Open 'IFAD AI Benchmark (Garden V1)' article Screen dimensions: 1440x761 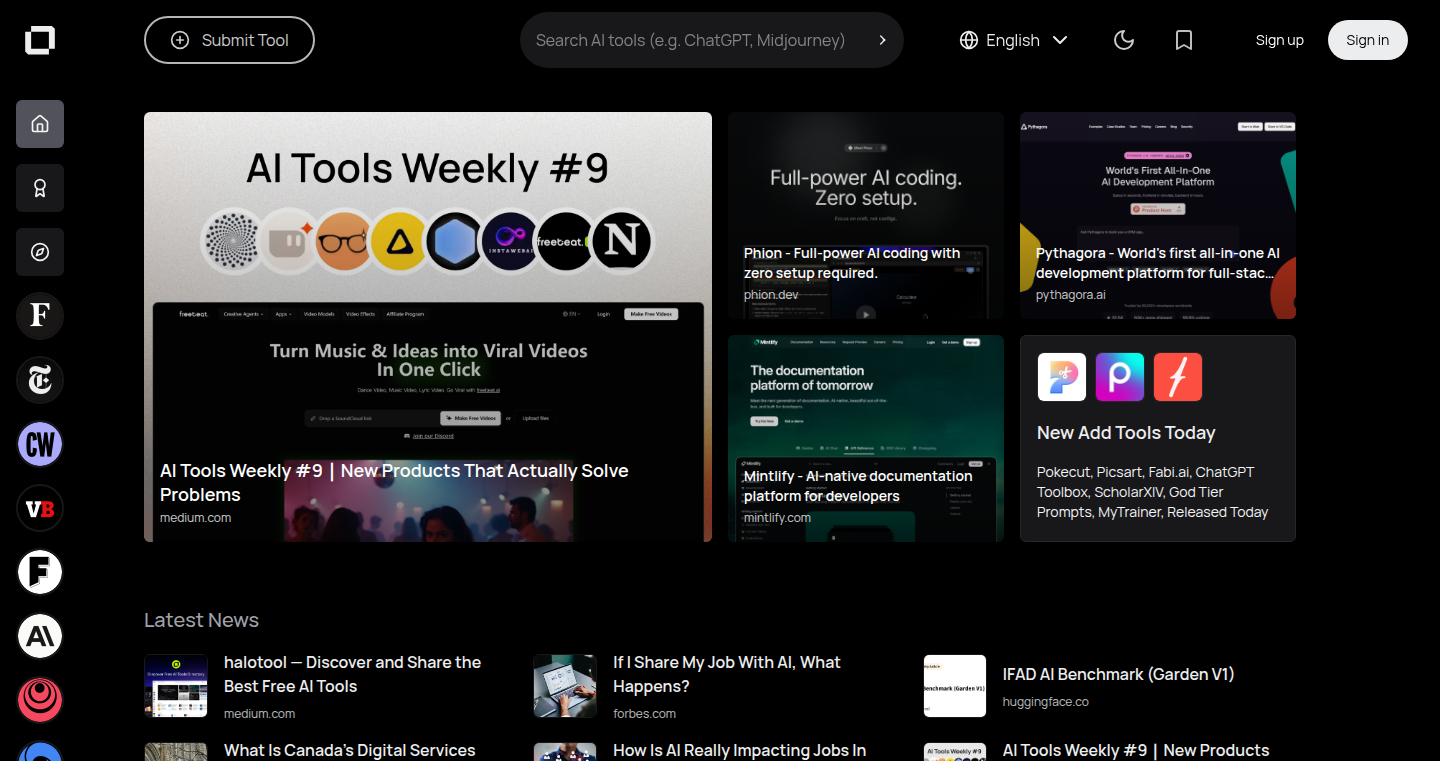1118,674
